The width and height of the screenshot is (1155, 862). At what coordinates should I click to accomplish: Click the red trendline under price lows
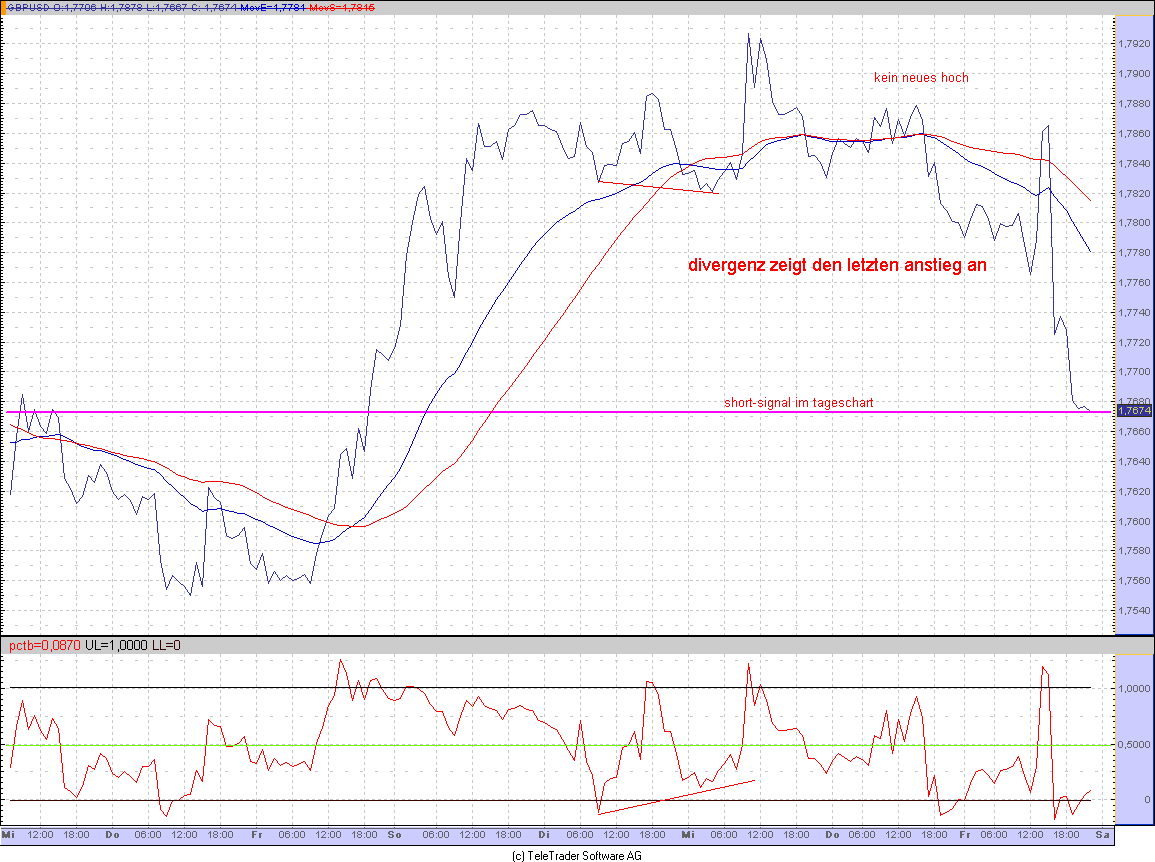[x=658, y=187]
